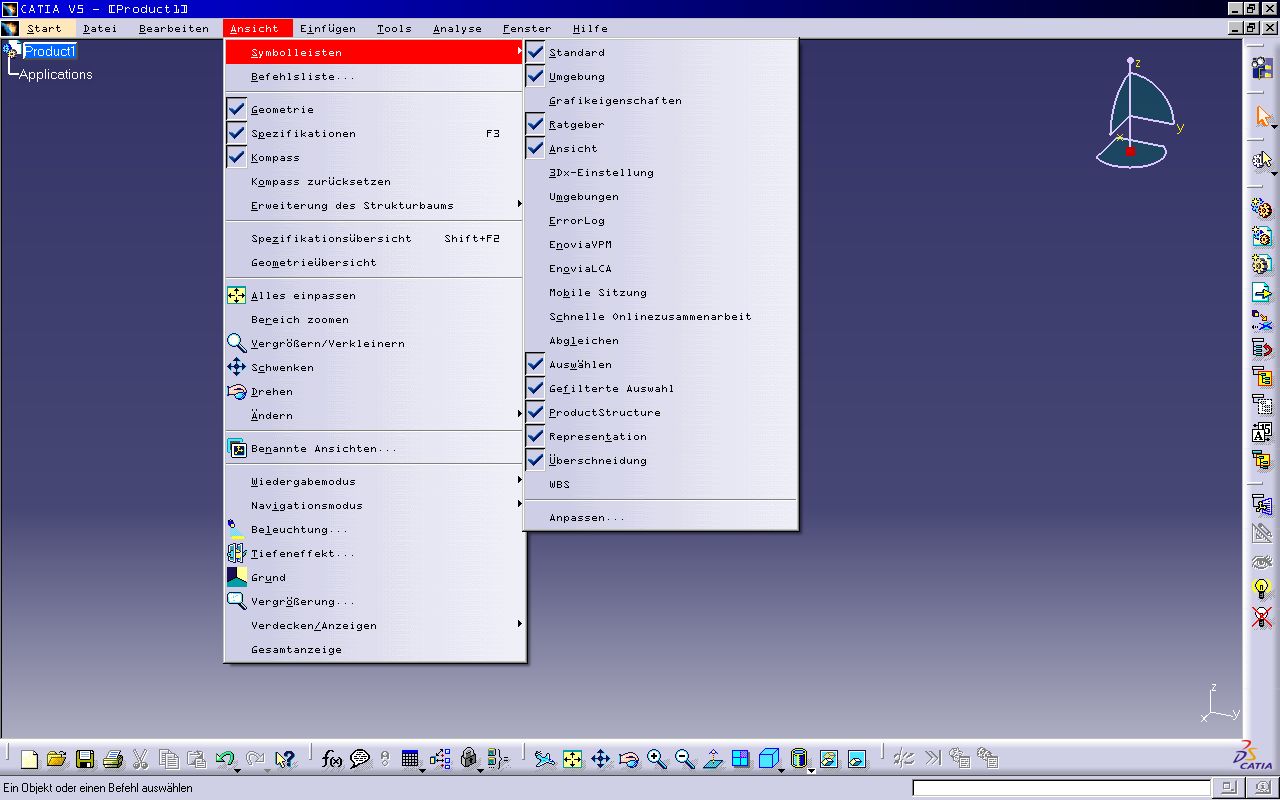The image size is (1280, 800).
Task: Open the Einfügen menu
Action: [x=328, y=28]
